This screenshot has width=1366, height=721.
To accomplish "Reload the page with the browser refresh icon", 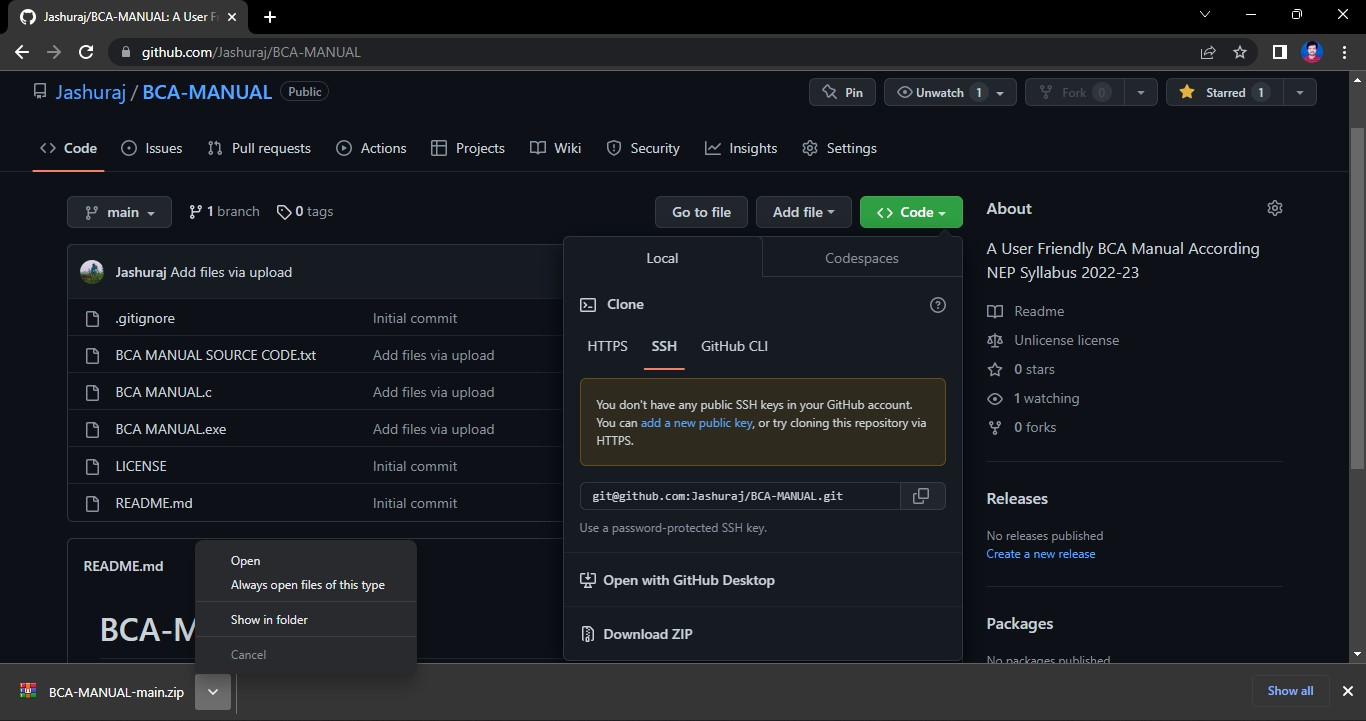I will click(x=86, y=52).
